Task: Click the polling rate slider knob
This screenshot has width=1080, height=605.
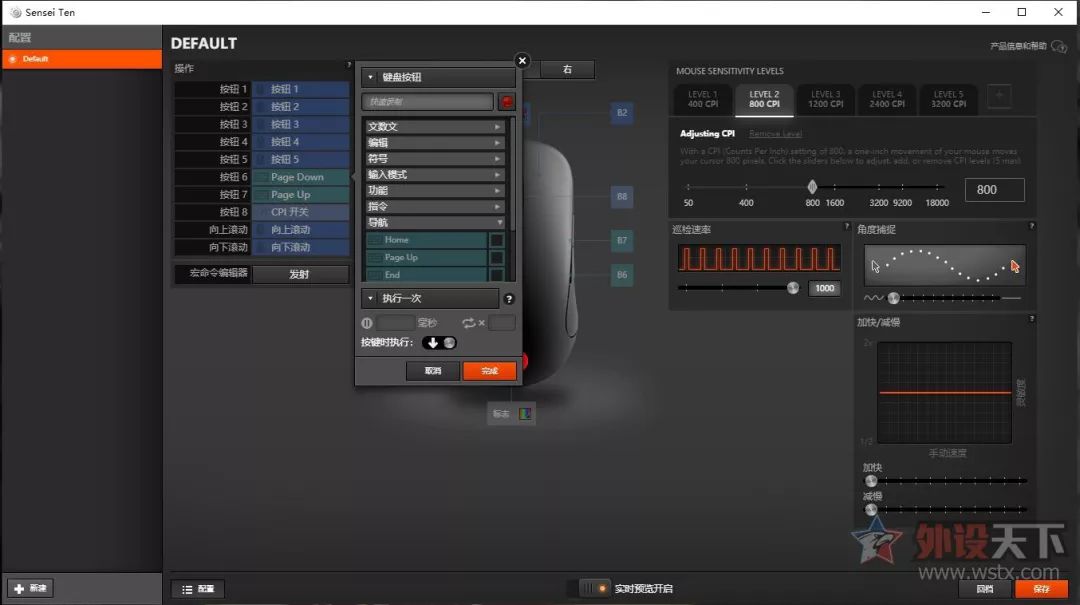Action: click(793, 288)
